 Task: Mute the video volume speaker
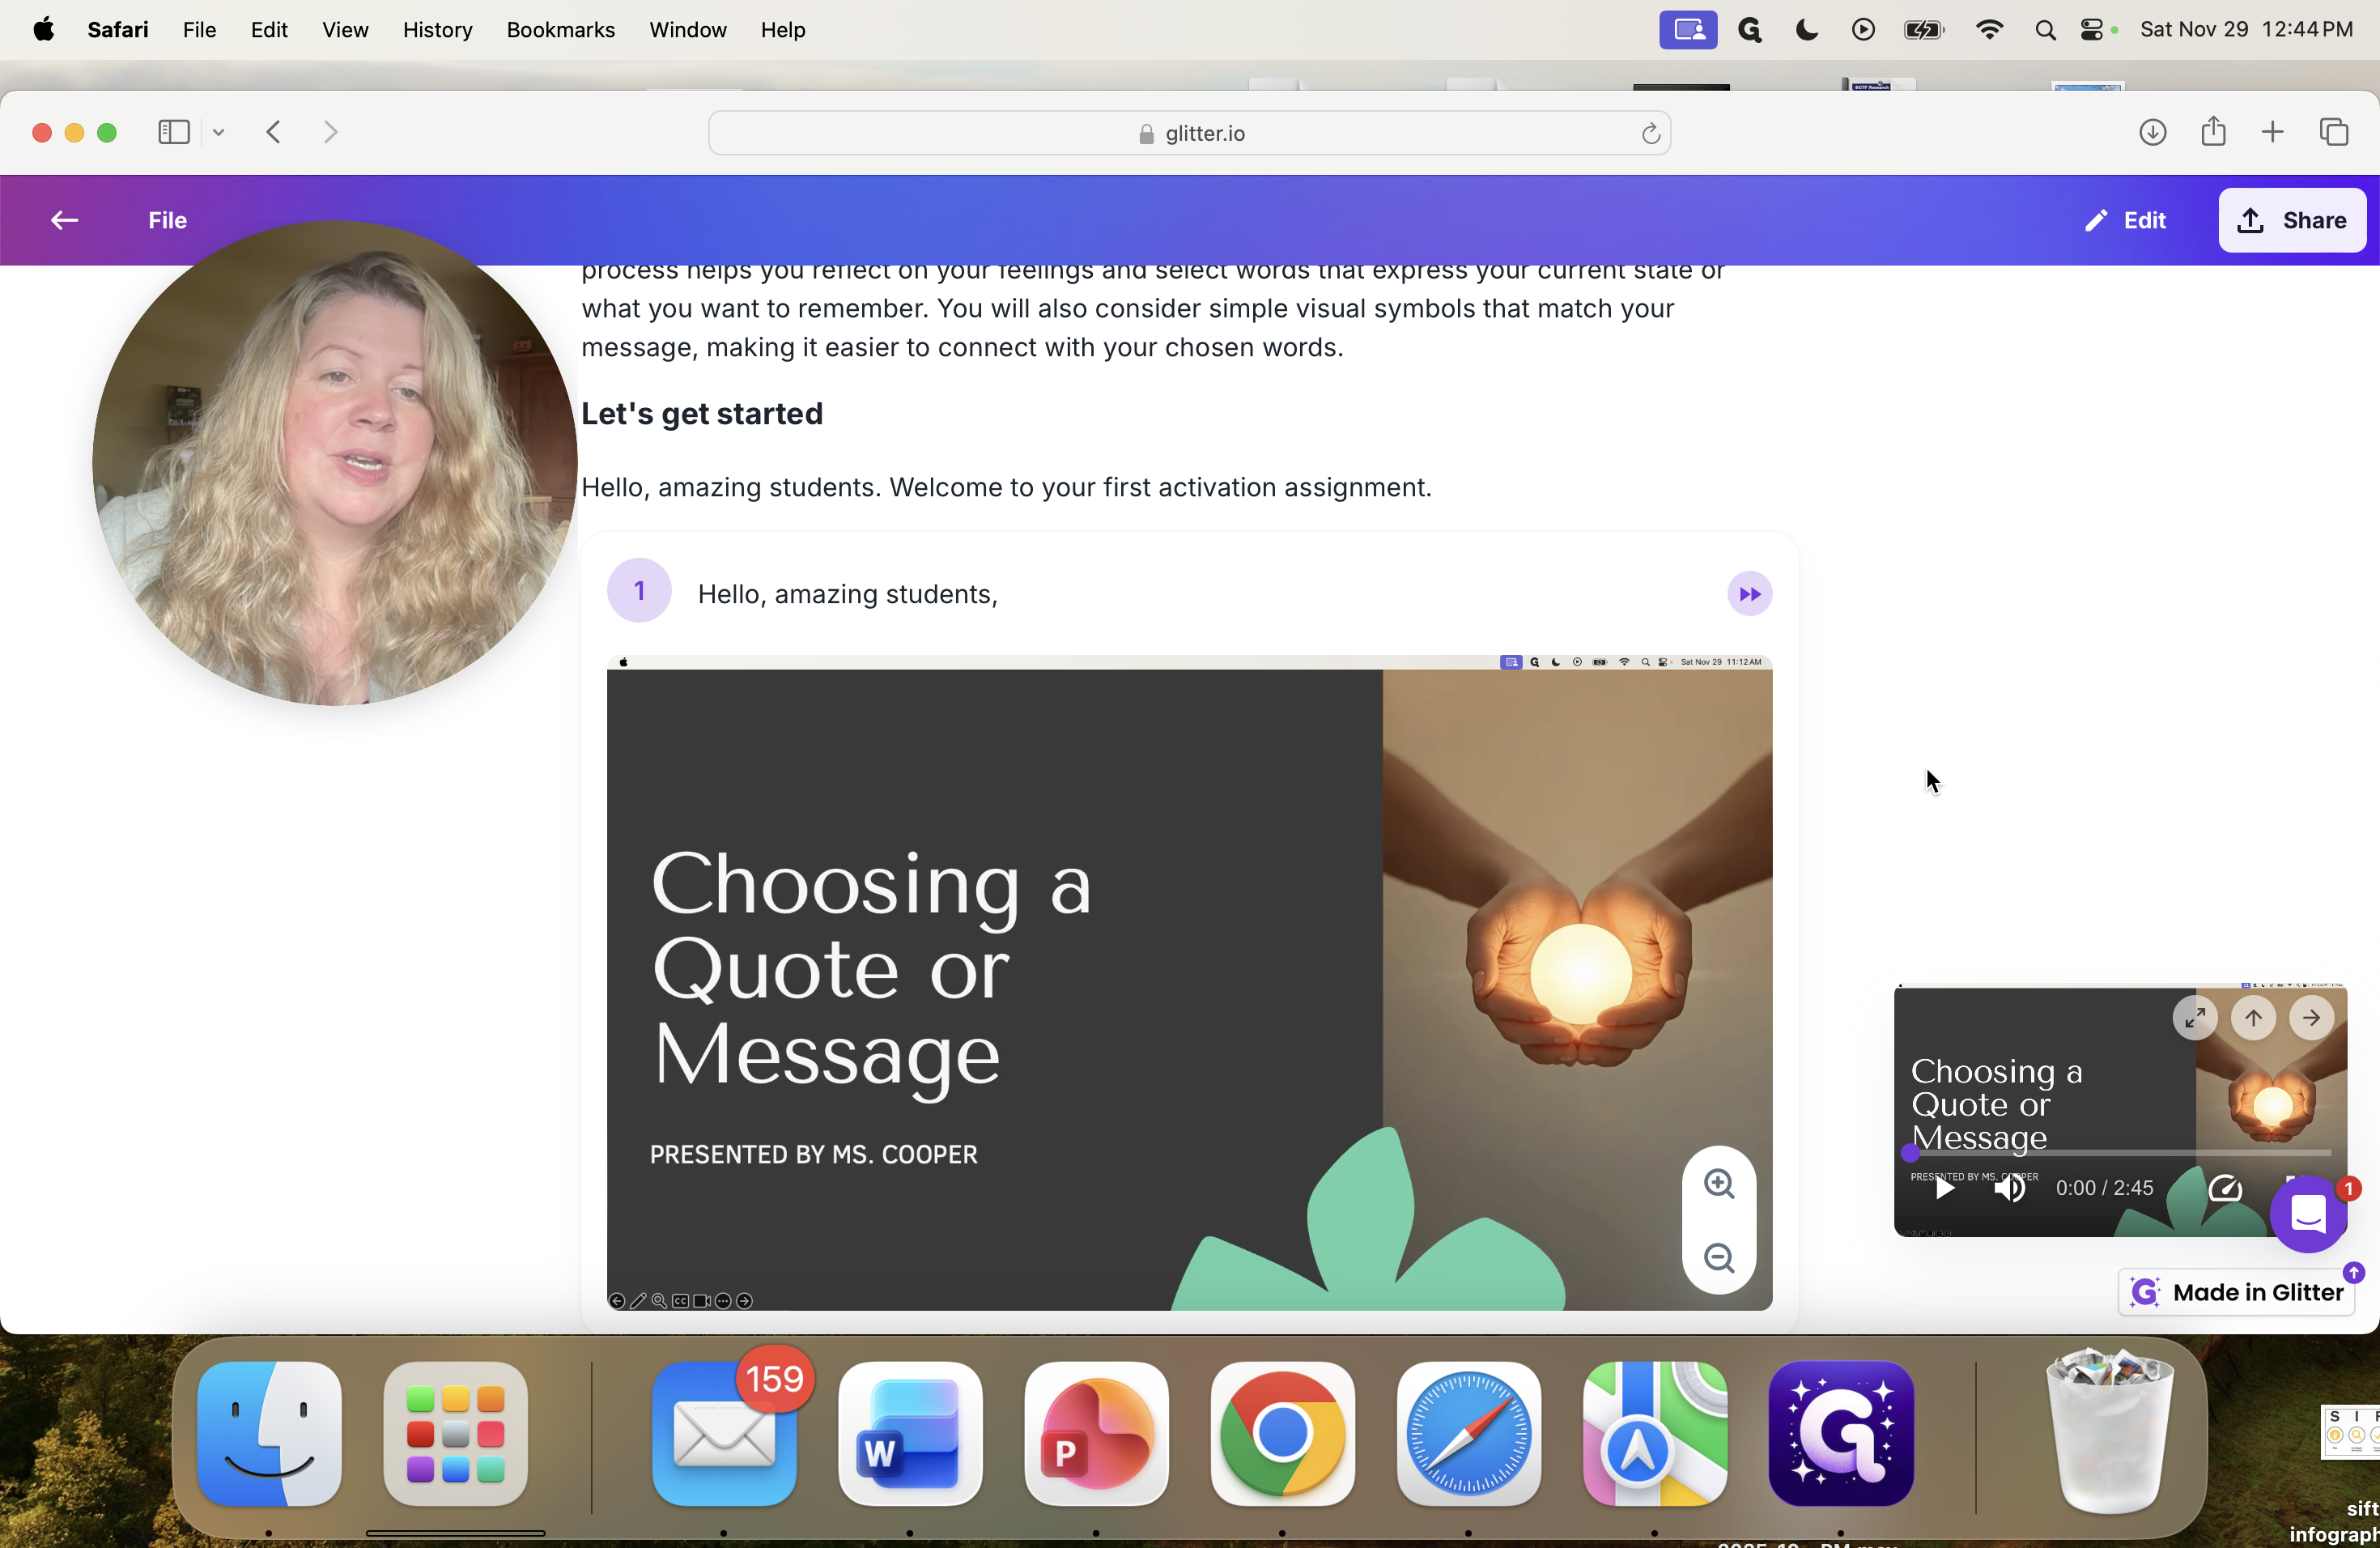[2009, 1188]
